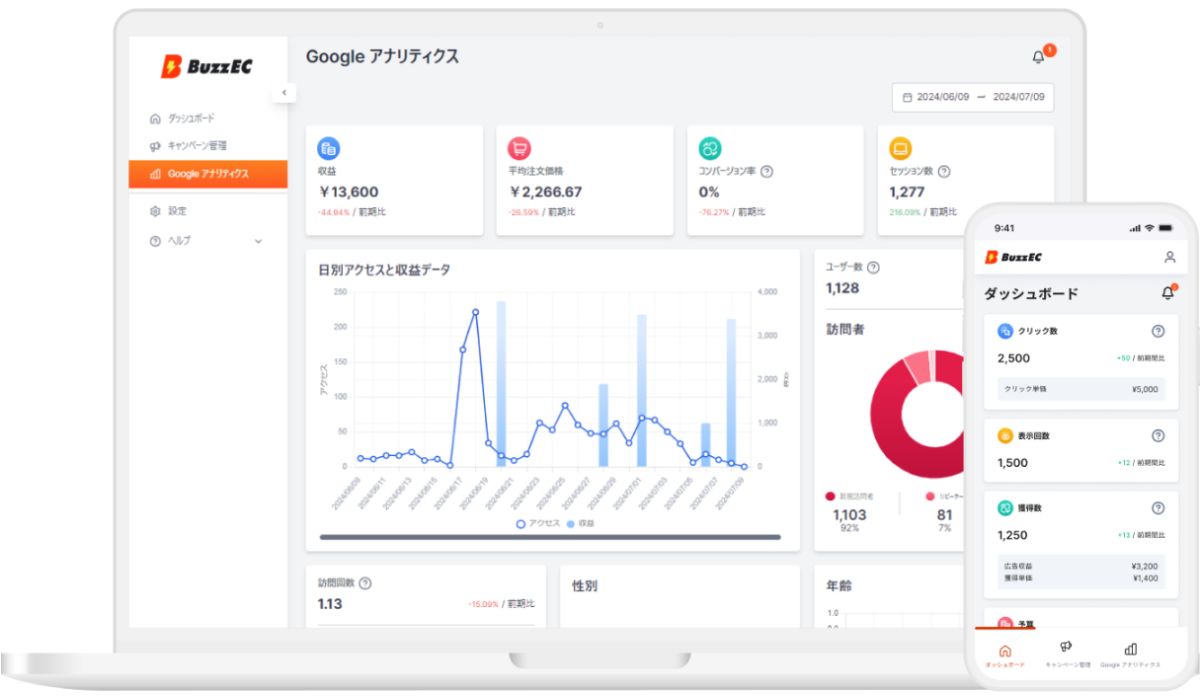
Task: Click the 1,103 new visitors value
Action: coord(850,515)
